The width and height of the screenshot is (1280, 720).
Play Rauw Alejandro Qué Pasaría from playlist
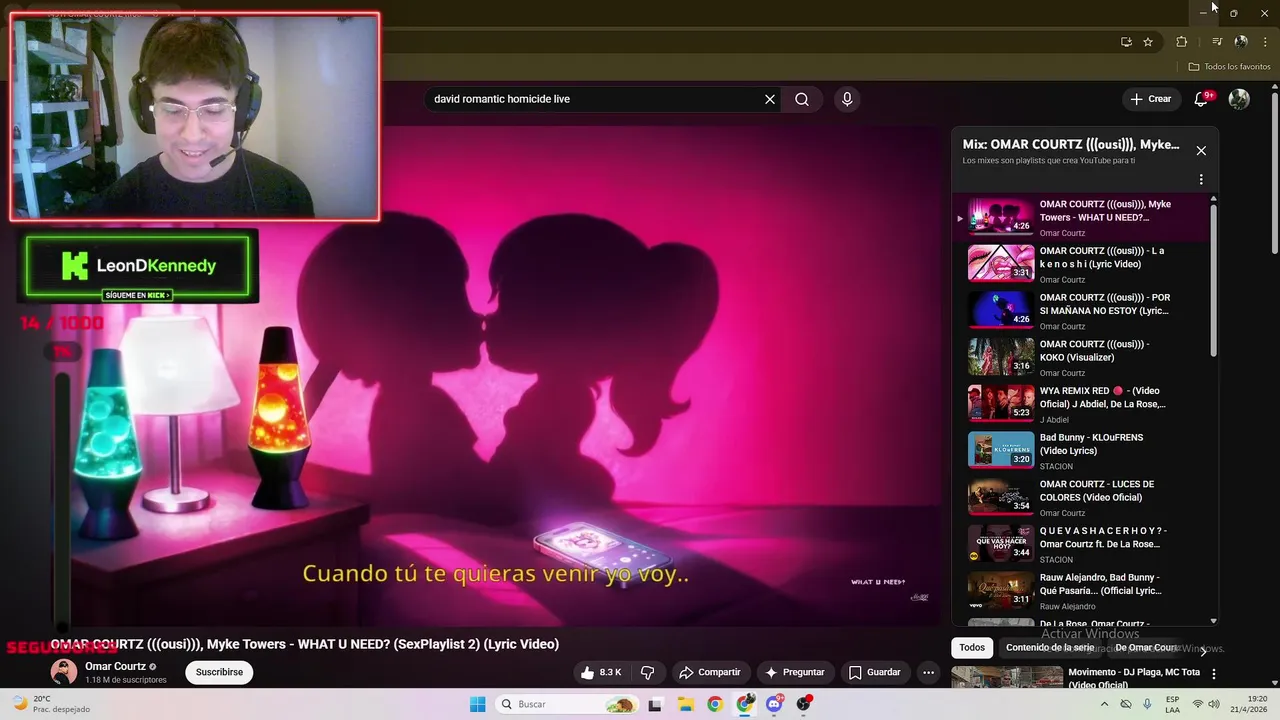1081,591
